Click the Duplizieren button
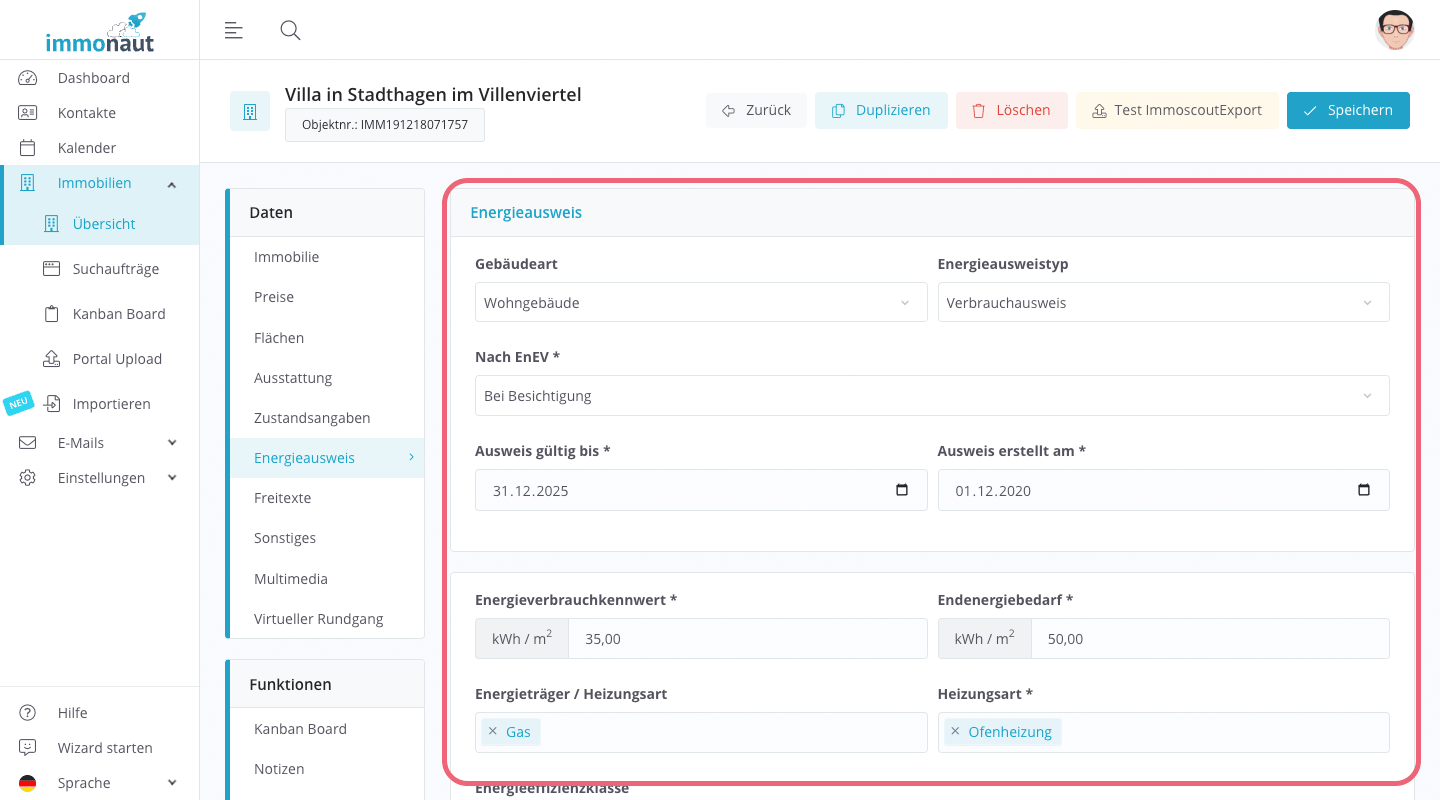Viewport: 1440px width, 800px height. (881, 110)
